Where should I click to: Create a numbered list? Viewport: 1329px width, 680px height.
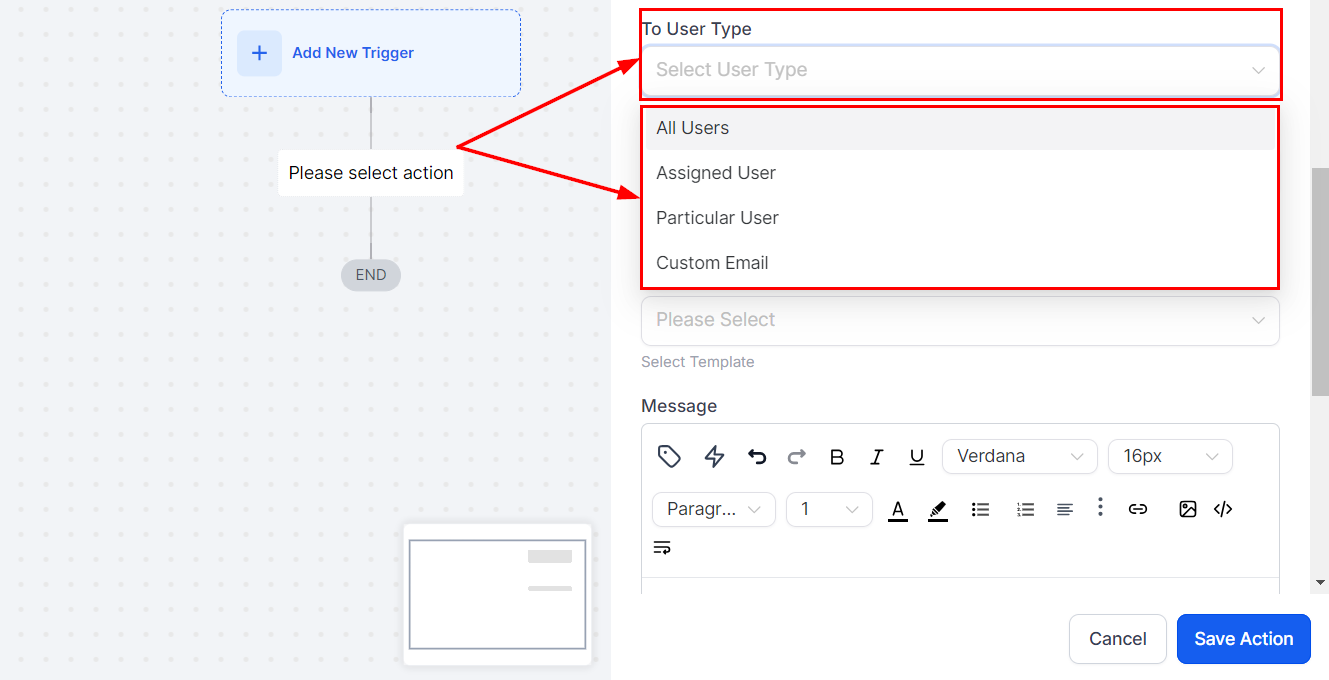(1025, 510)
